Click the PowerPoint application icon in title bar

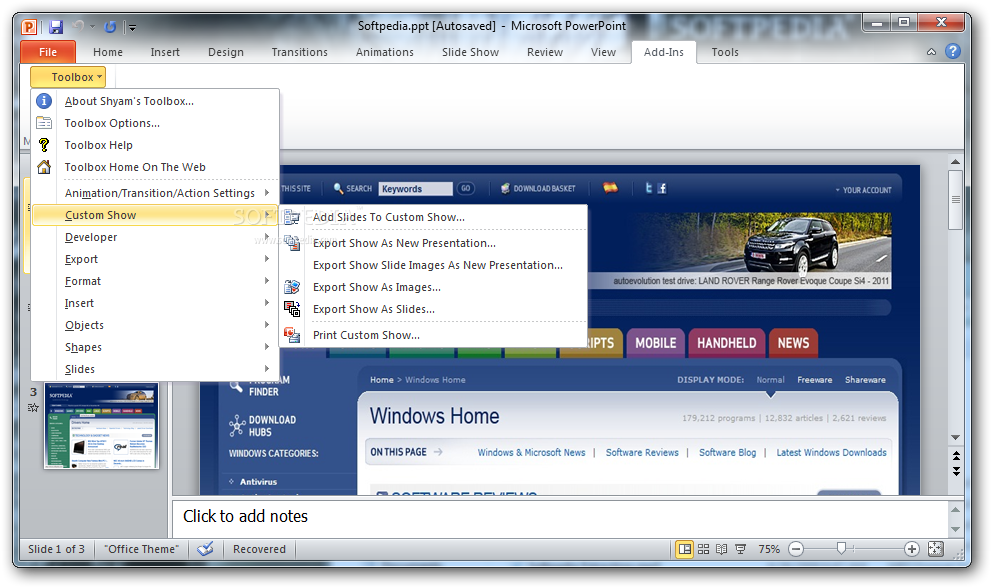pos(29,27)
